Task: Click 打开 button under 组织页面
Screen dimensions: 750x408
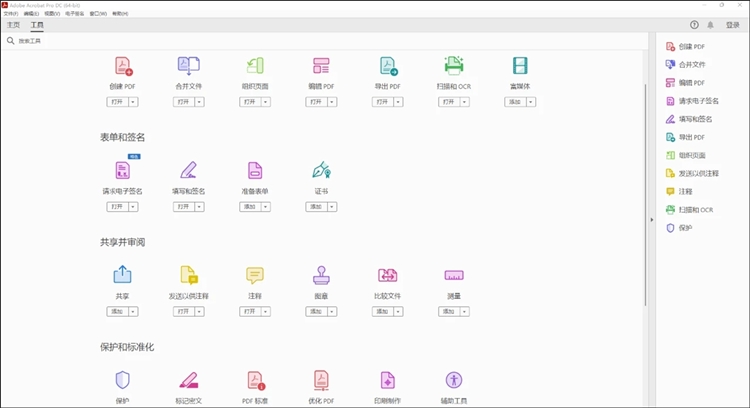Action: click(x=249, y=102)
